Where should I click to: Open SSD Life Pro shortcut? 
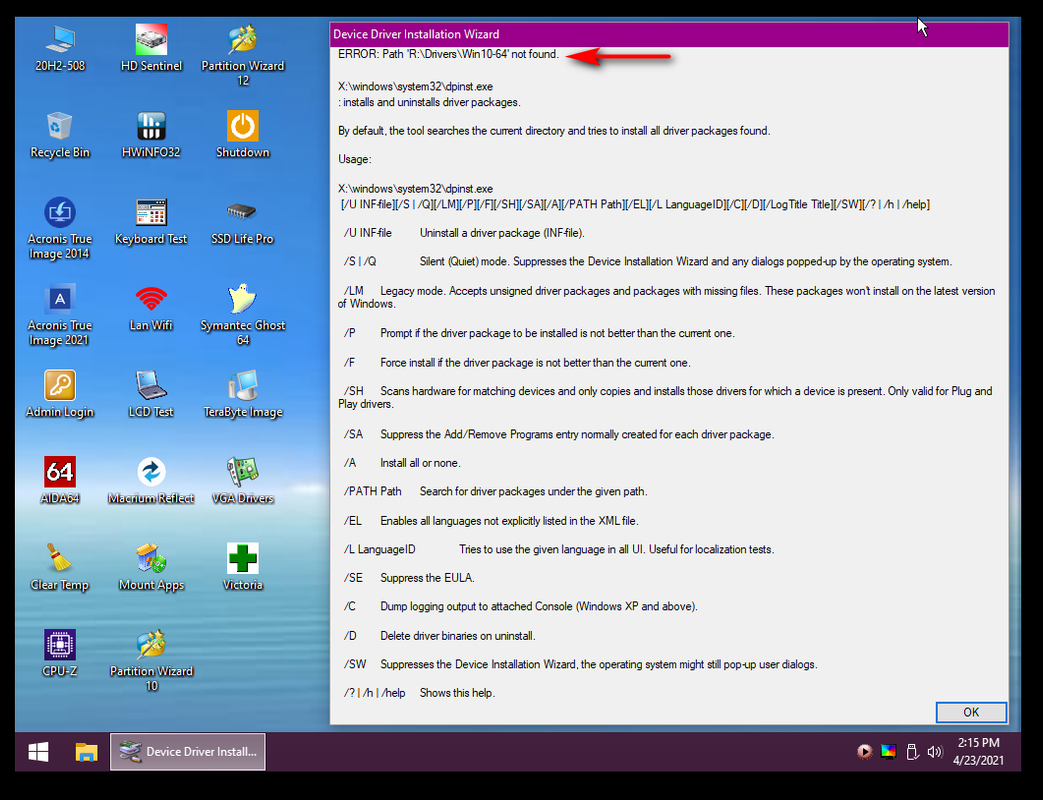coord(243,221)
